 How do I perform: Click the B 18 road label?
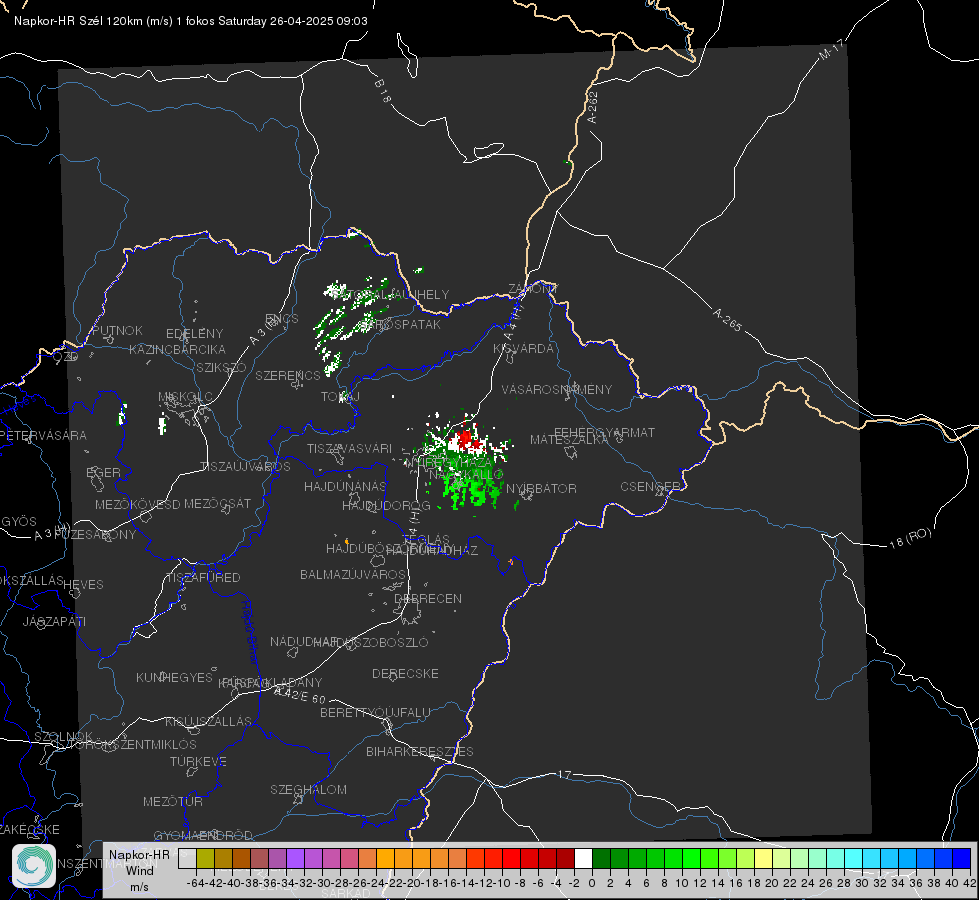click(383, 91)
